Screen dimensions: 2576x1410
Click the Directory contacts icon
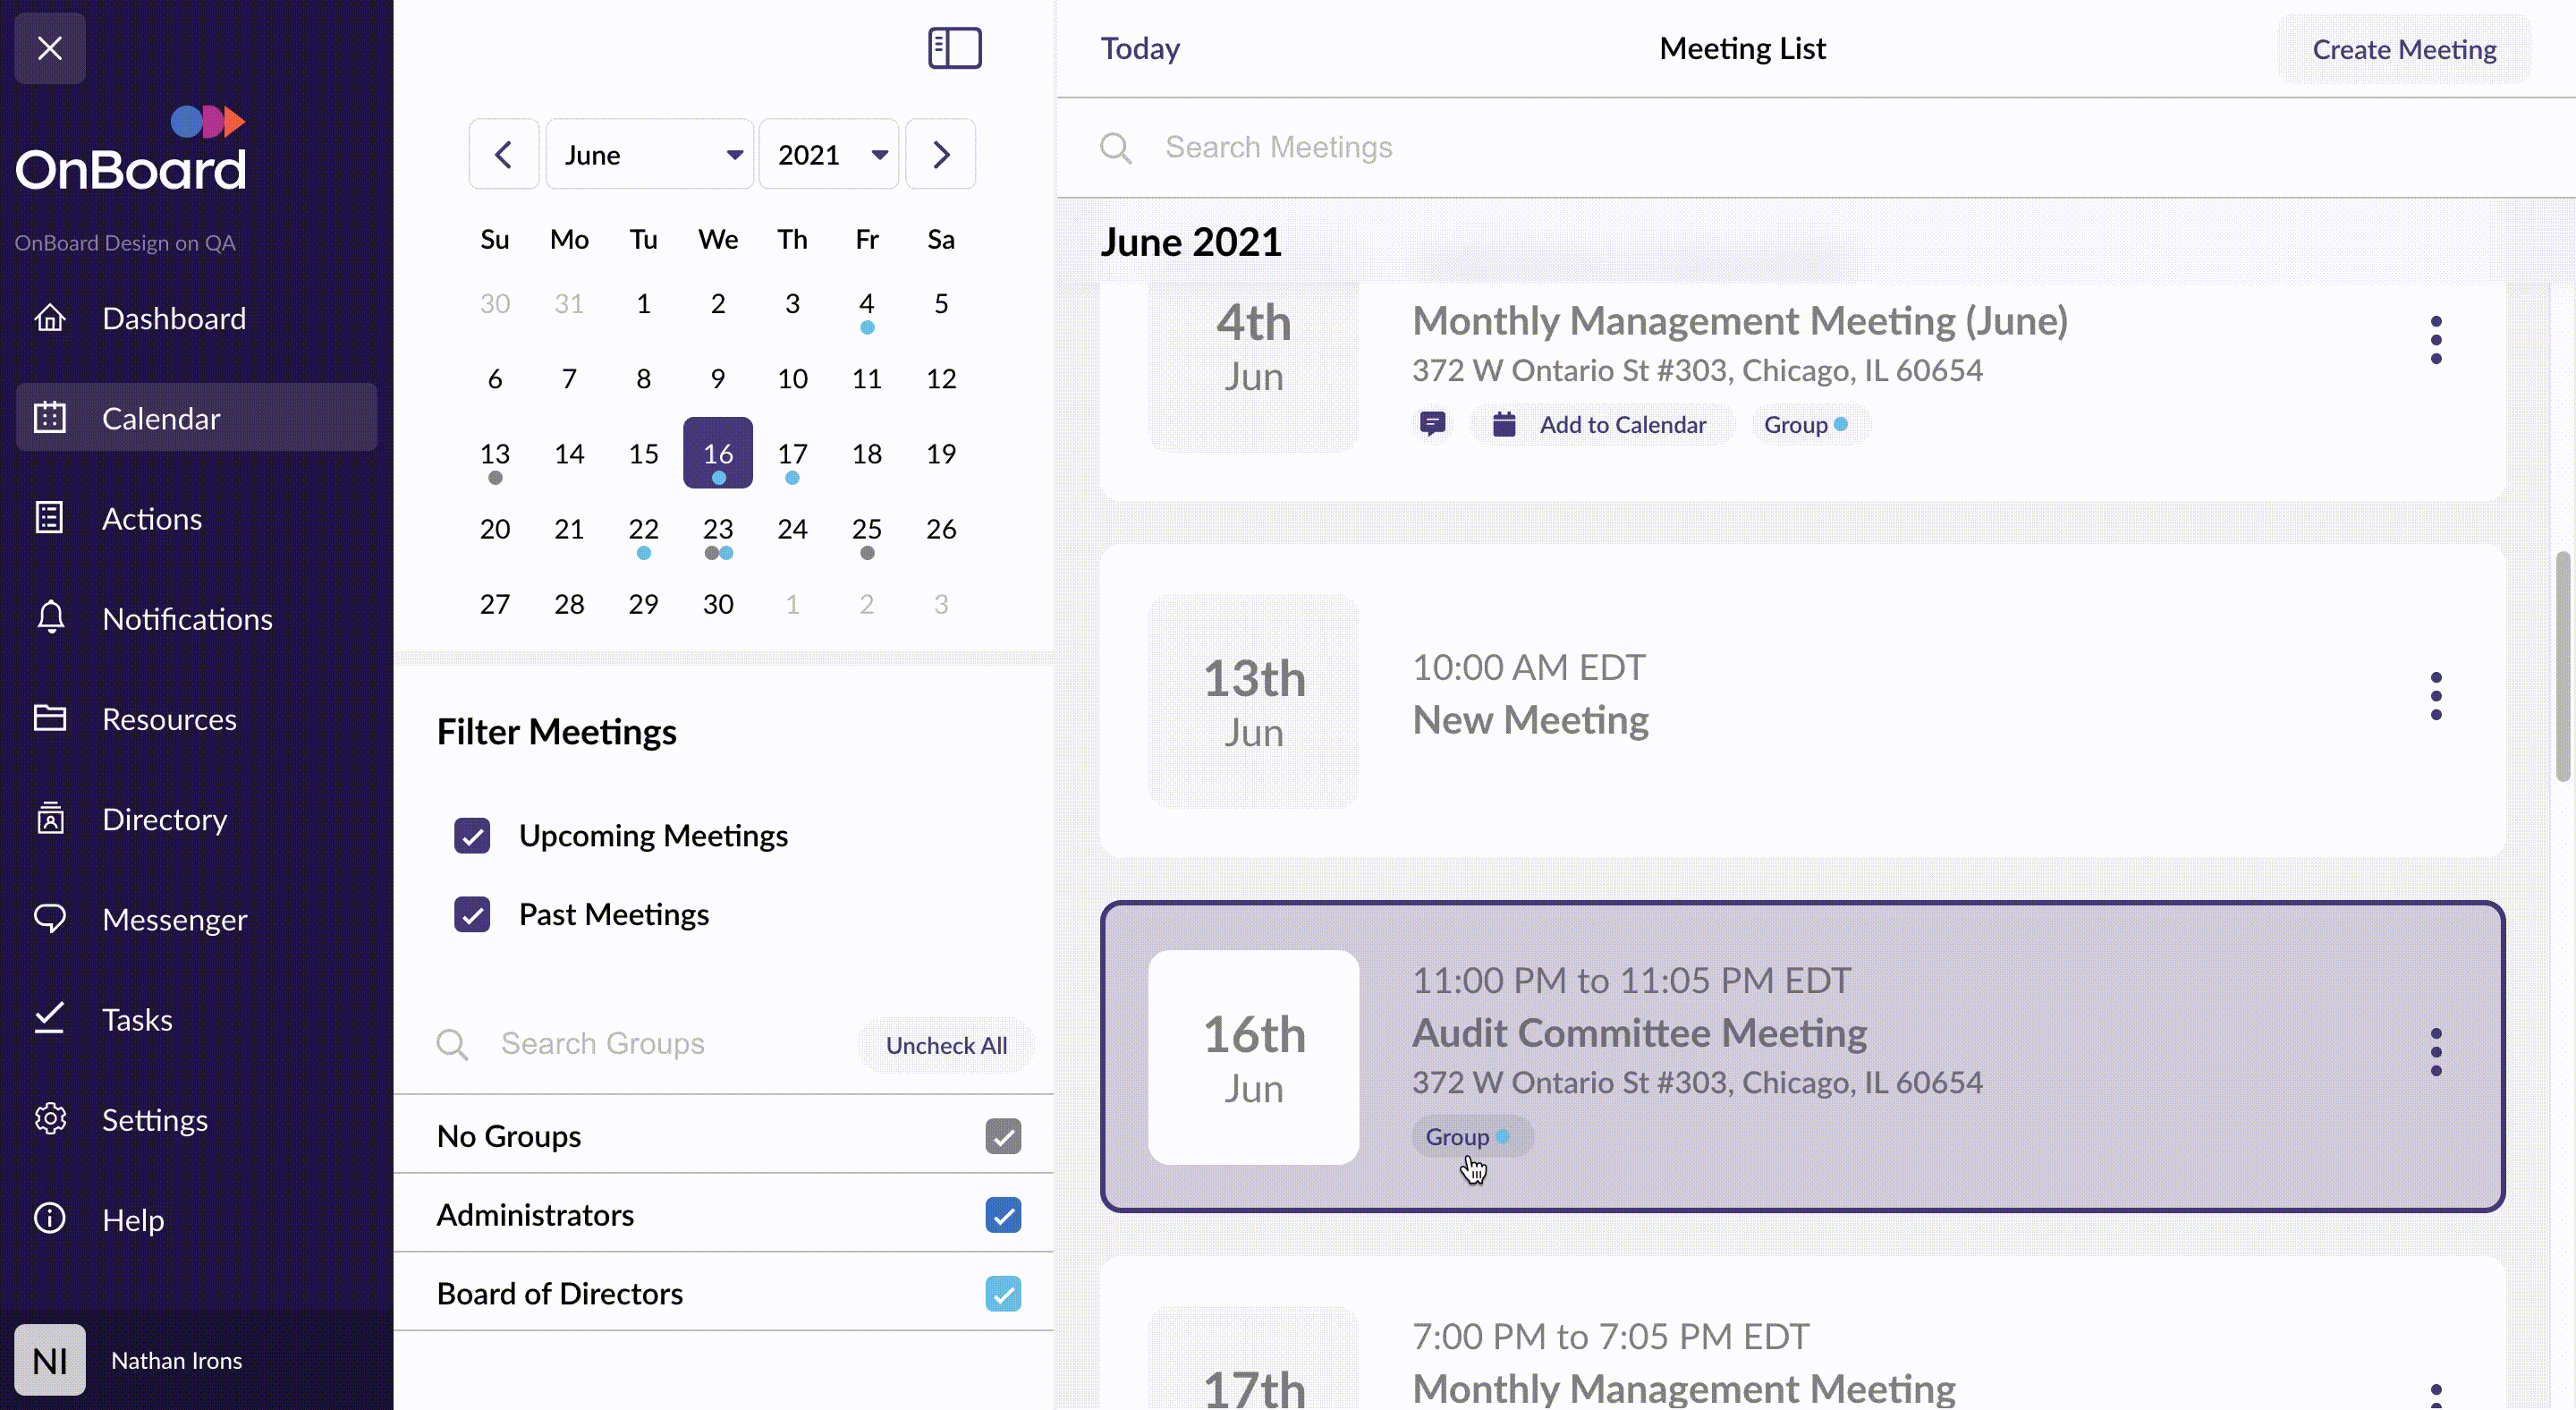click(50, 818)
